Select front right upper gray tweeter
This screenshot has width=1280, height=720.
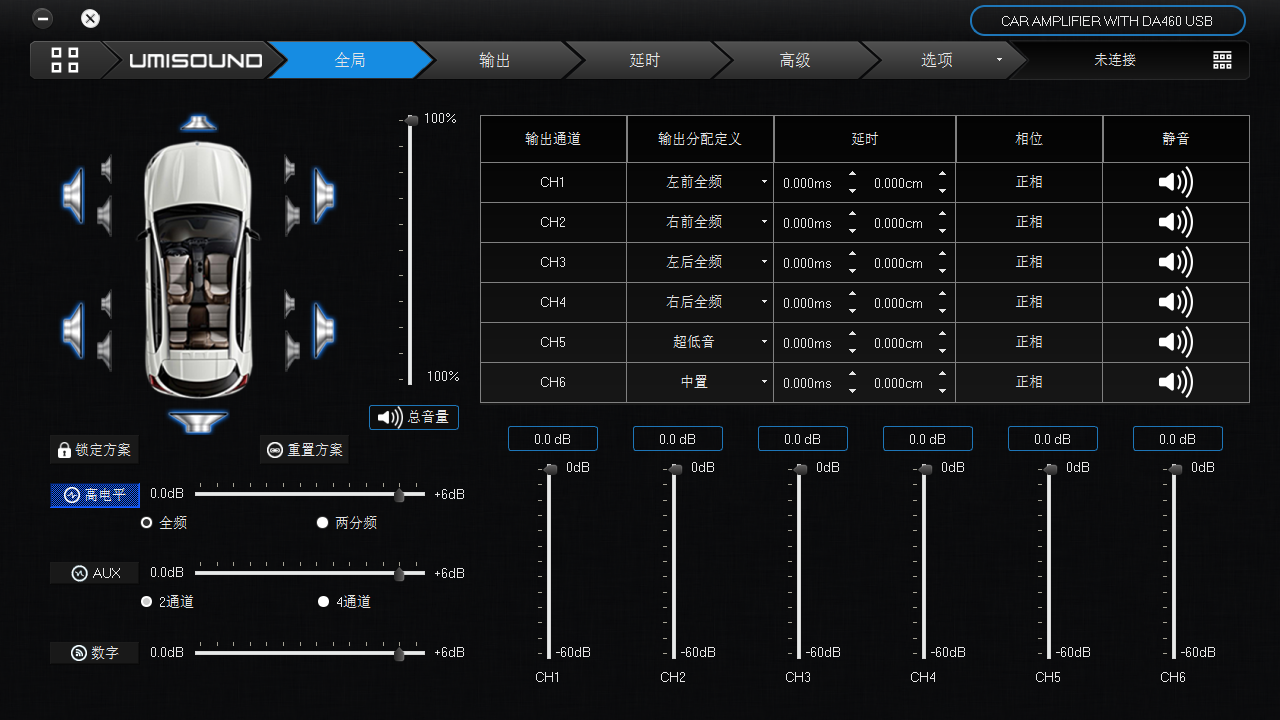pos(290,168)
